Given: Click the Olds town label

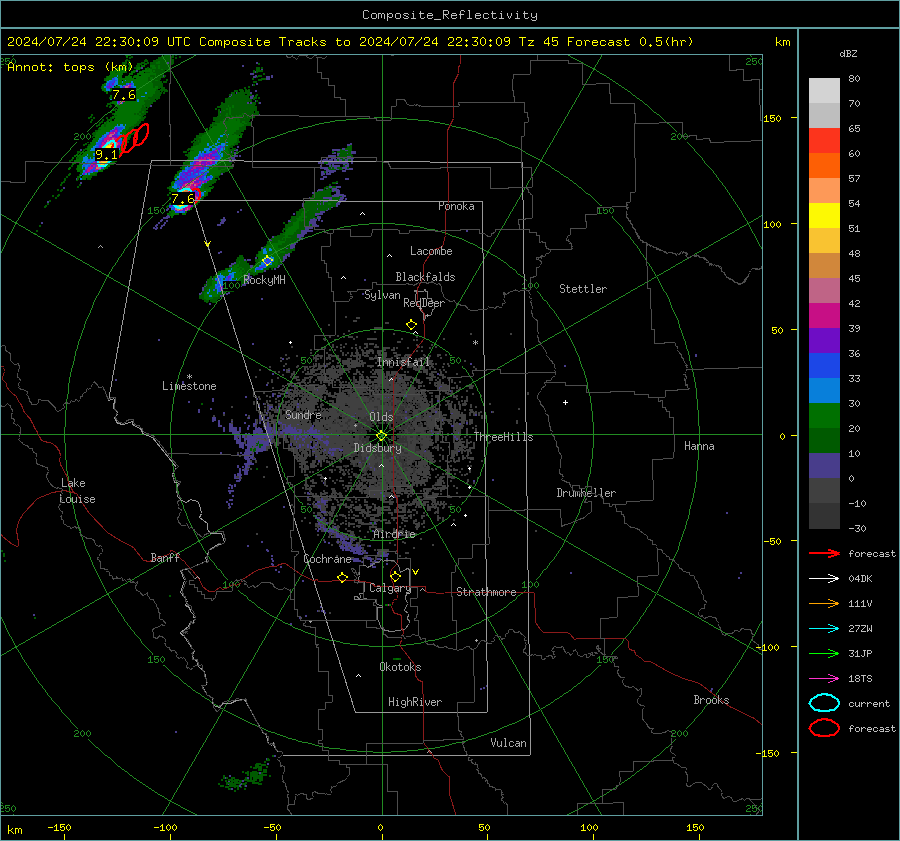Looking at the screenshot, I should point(381,417).
